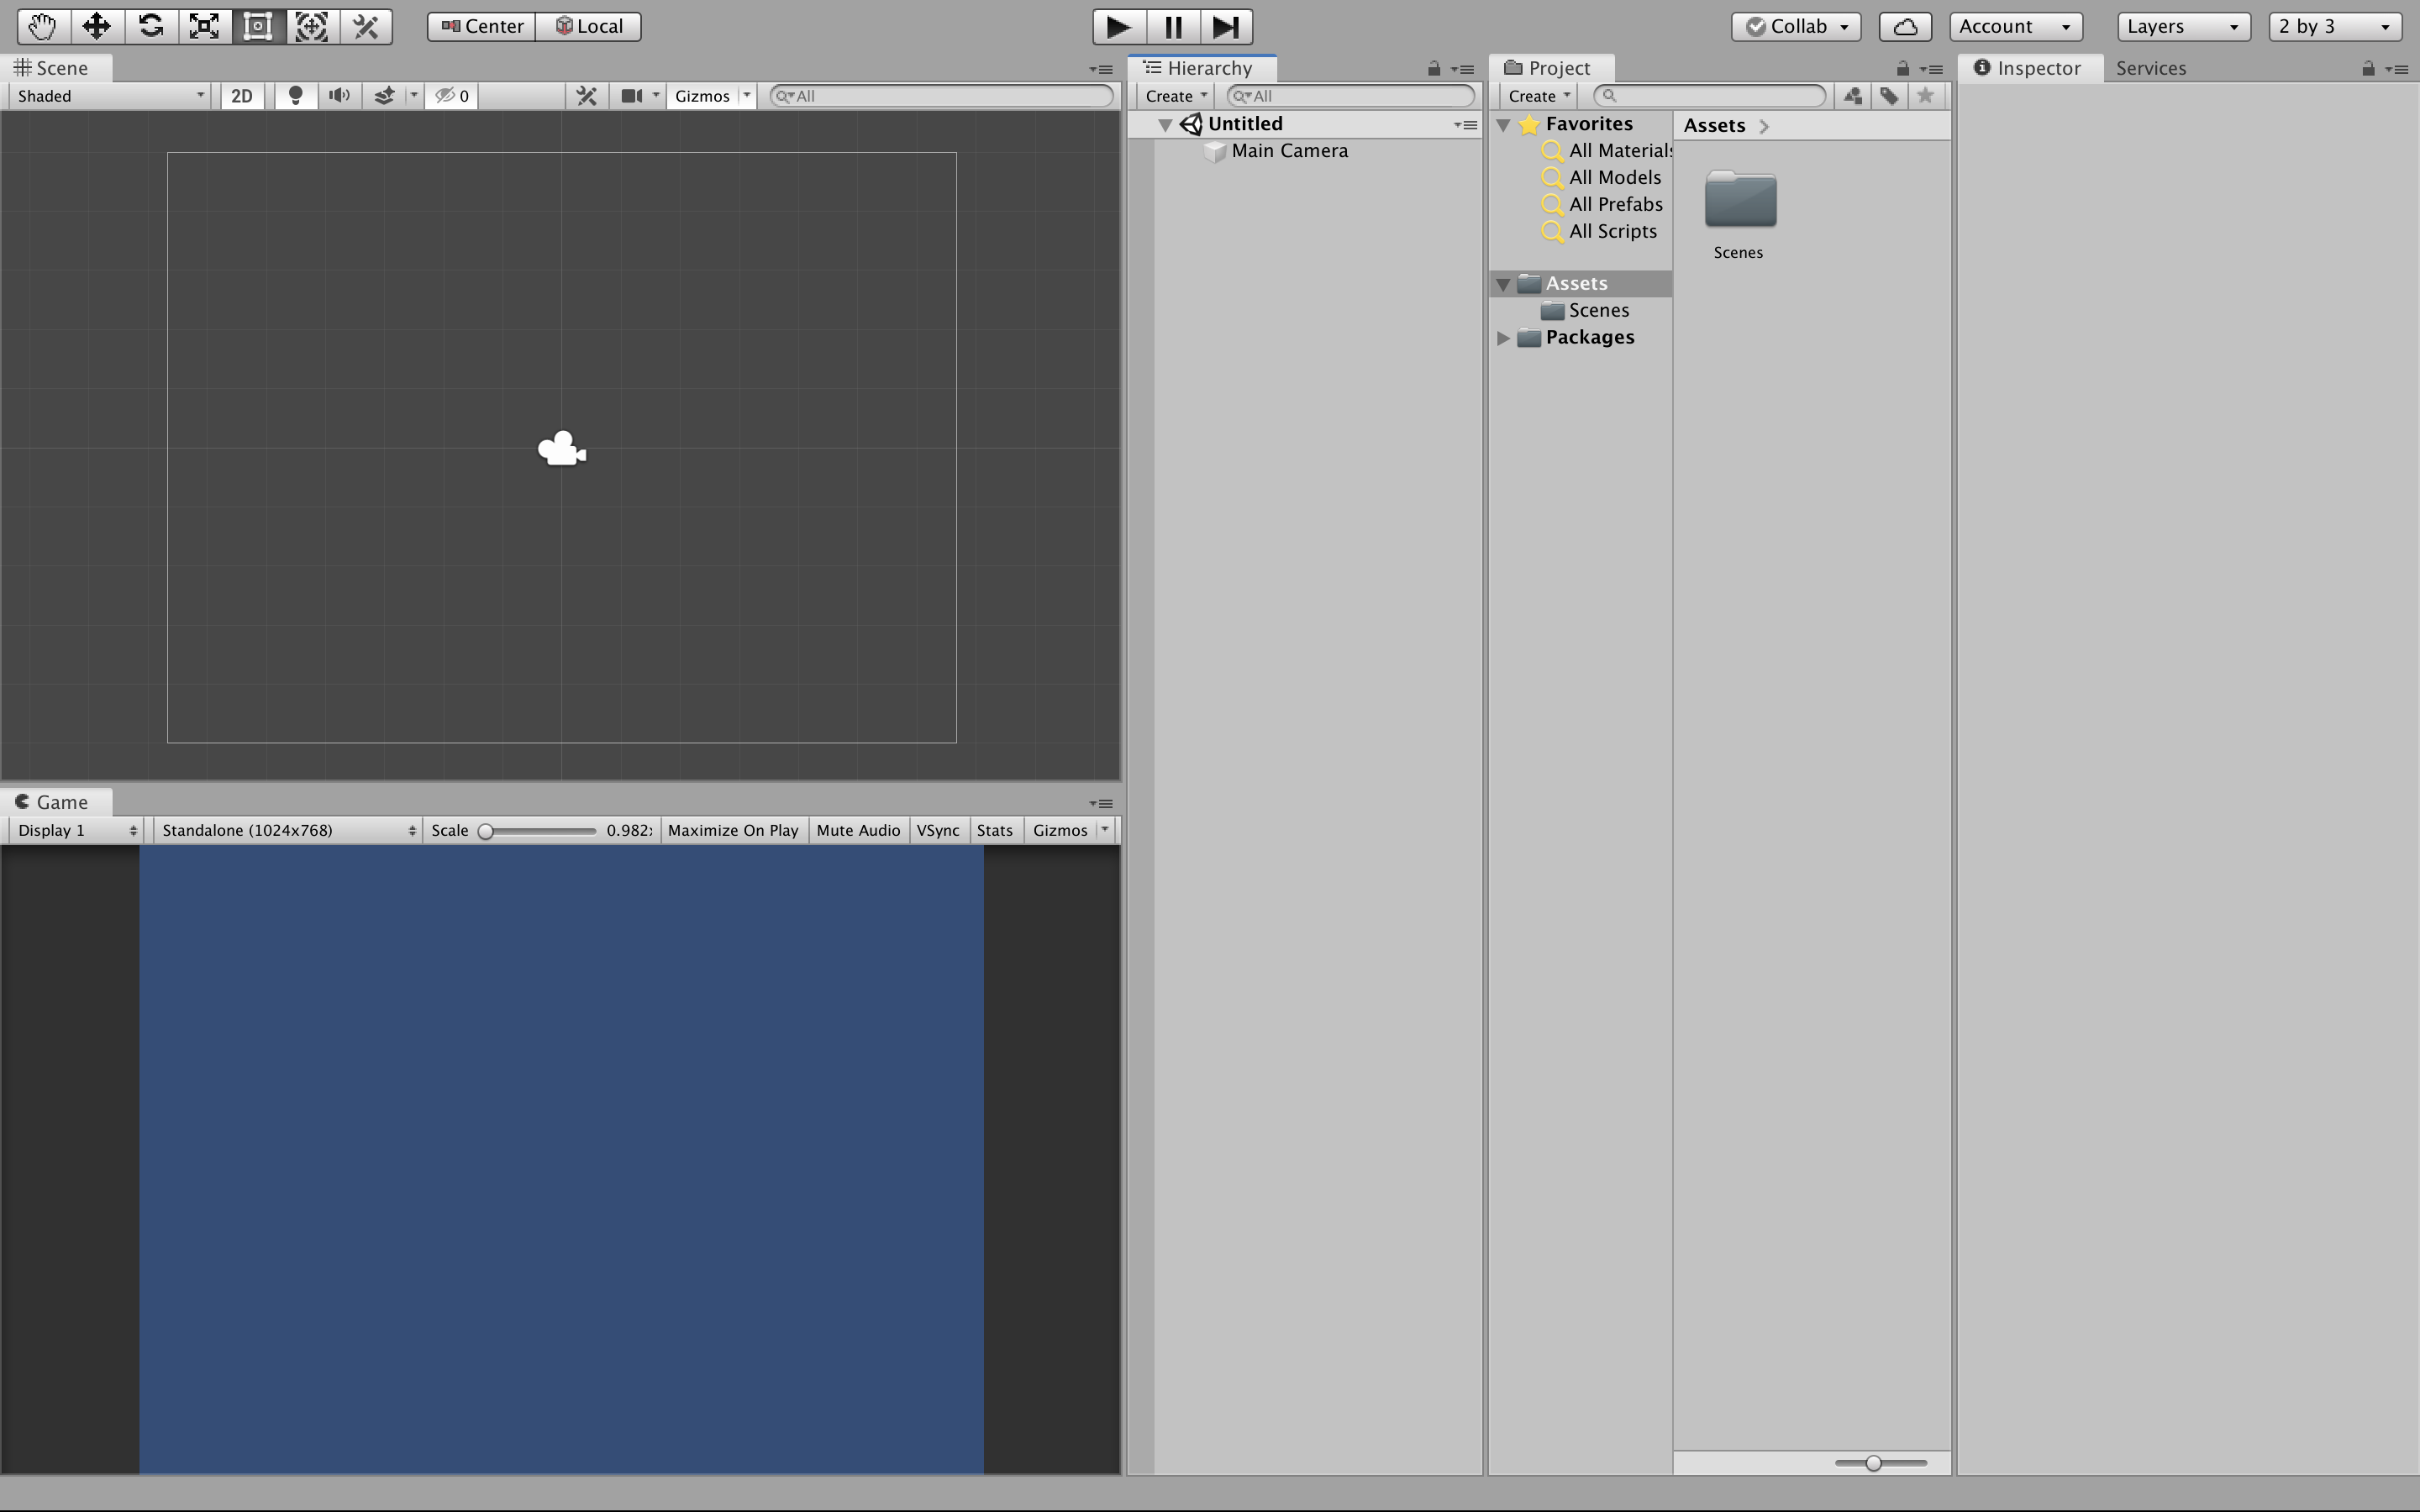Select All Scripts favorite
The height and width of the screenshot is (1512, 2420).
point(1599,232)
